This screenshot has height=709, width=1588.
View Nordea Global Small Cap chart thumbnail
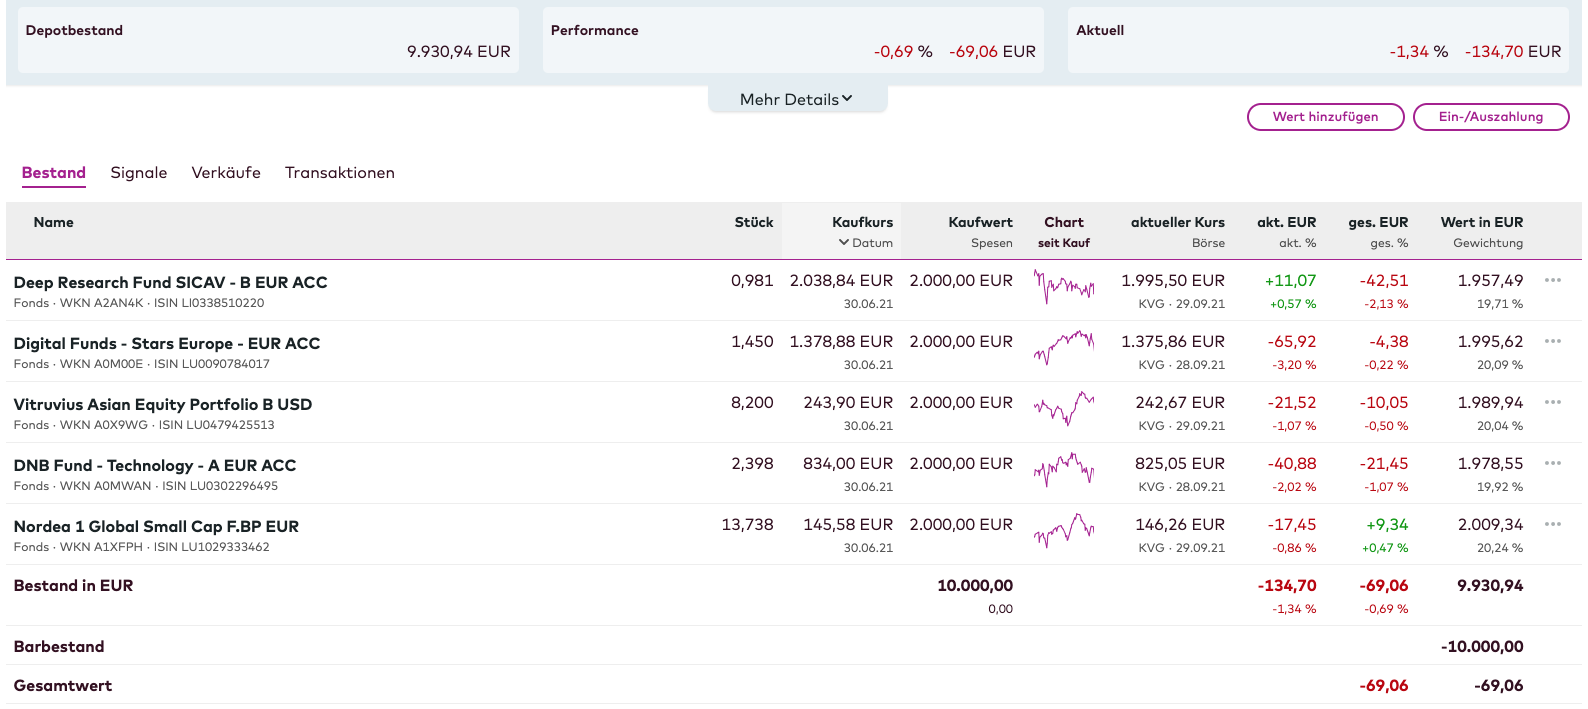click(1063, 531)
